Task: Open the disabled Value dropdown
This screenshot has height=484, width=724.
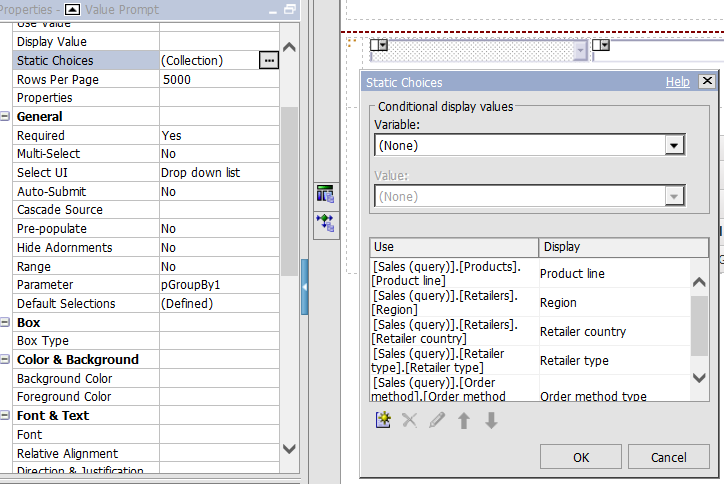Action: coord(674,196)
